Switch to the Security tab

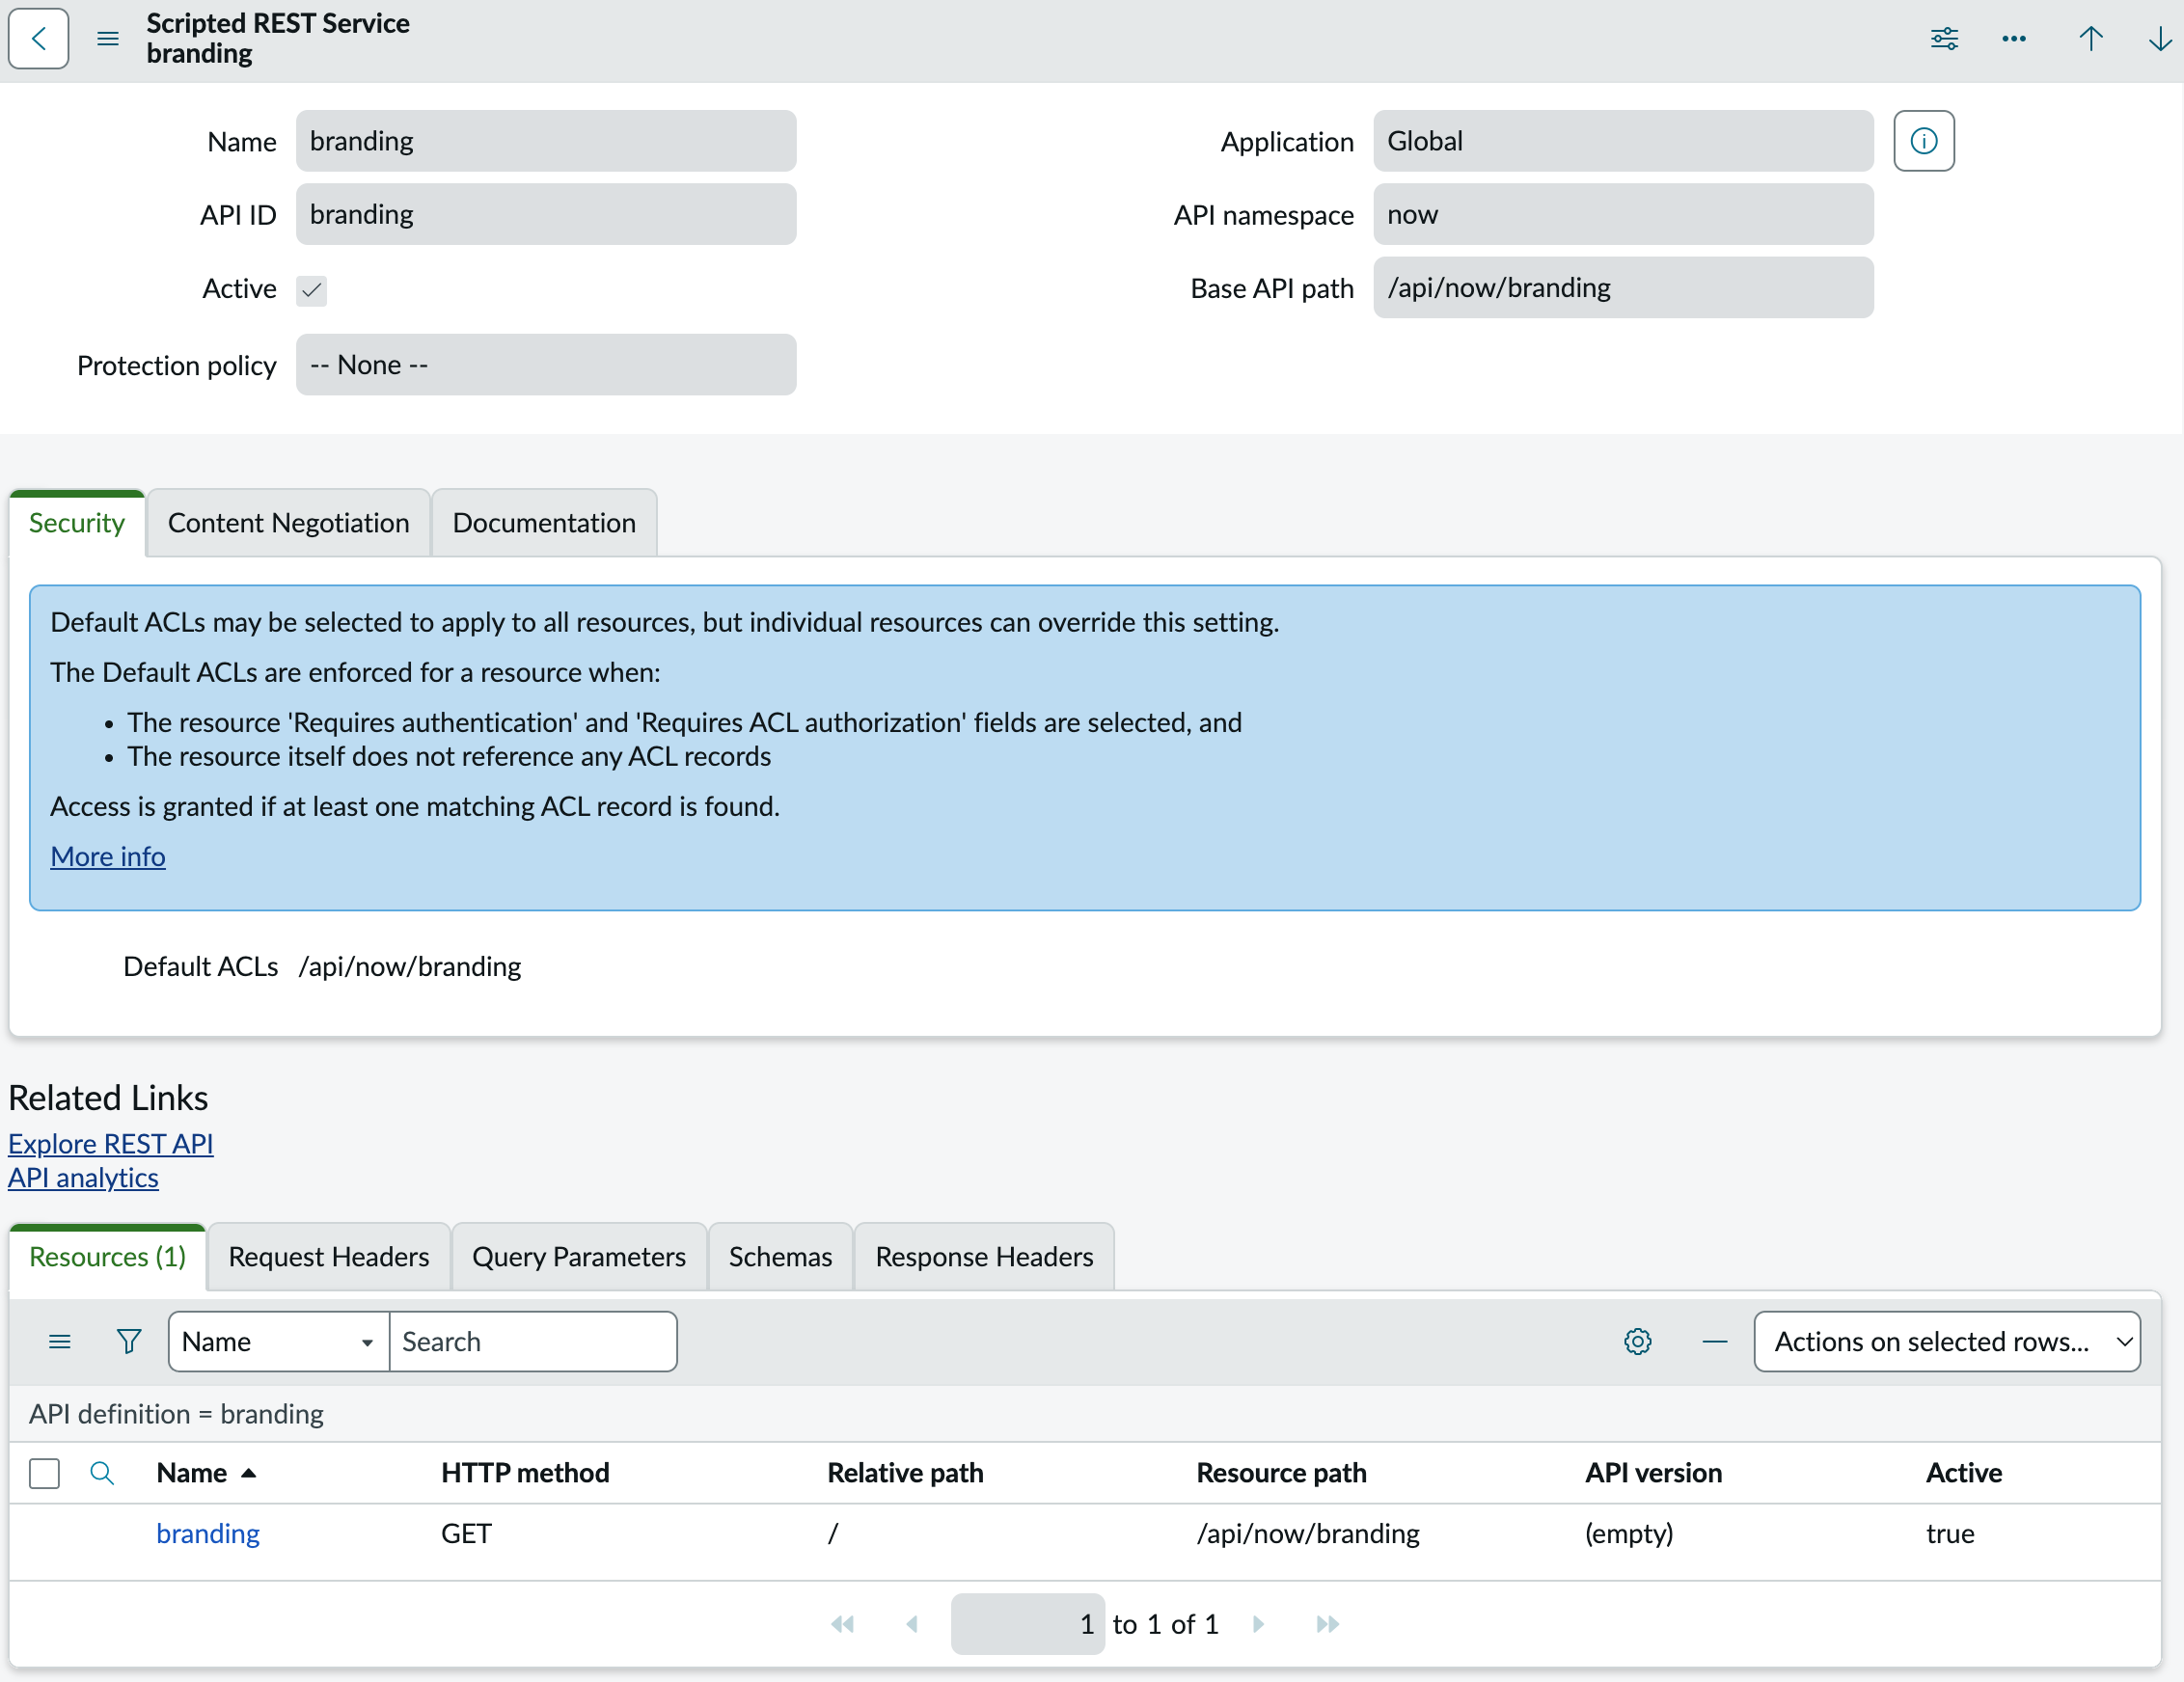click(77, 523)
